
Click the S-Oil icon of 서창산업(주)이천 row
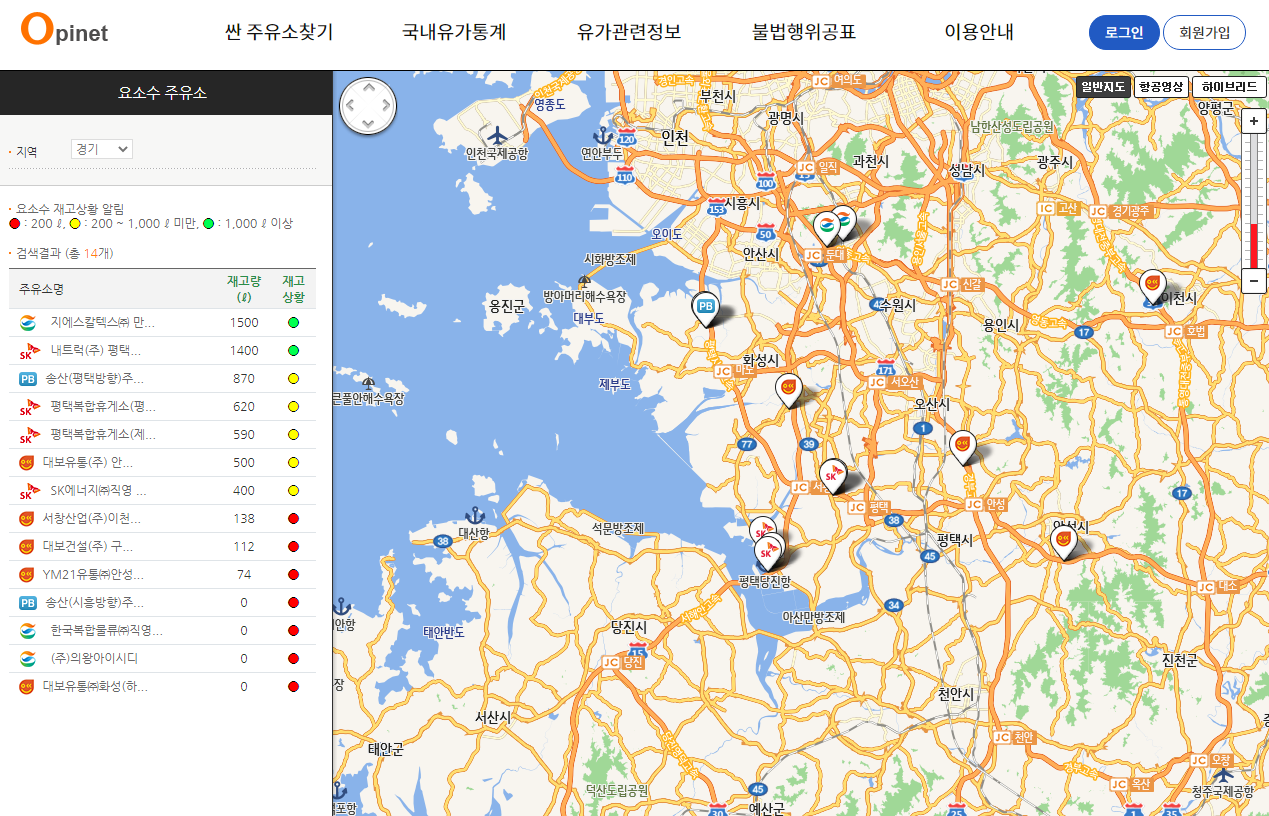point(27,519)
